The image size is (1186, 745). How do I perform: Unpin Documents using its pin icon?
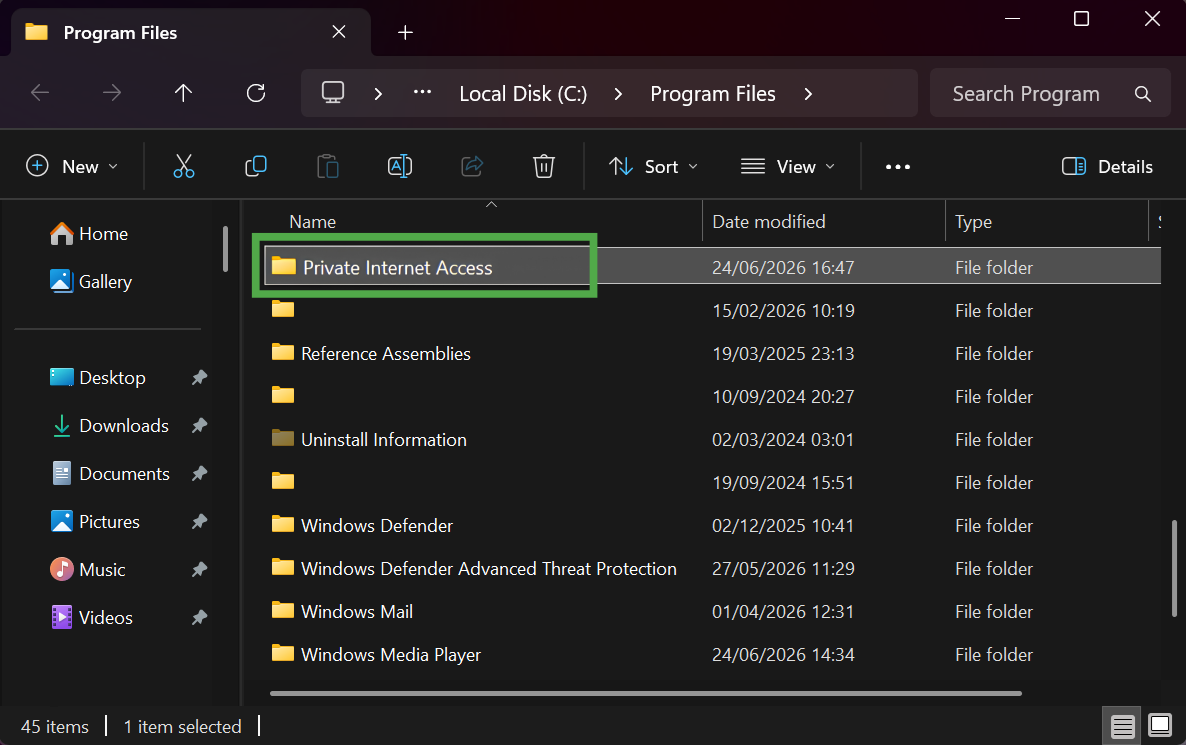click(199, 473)
